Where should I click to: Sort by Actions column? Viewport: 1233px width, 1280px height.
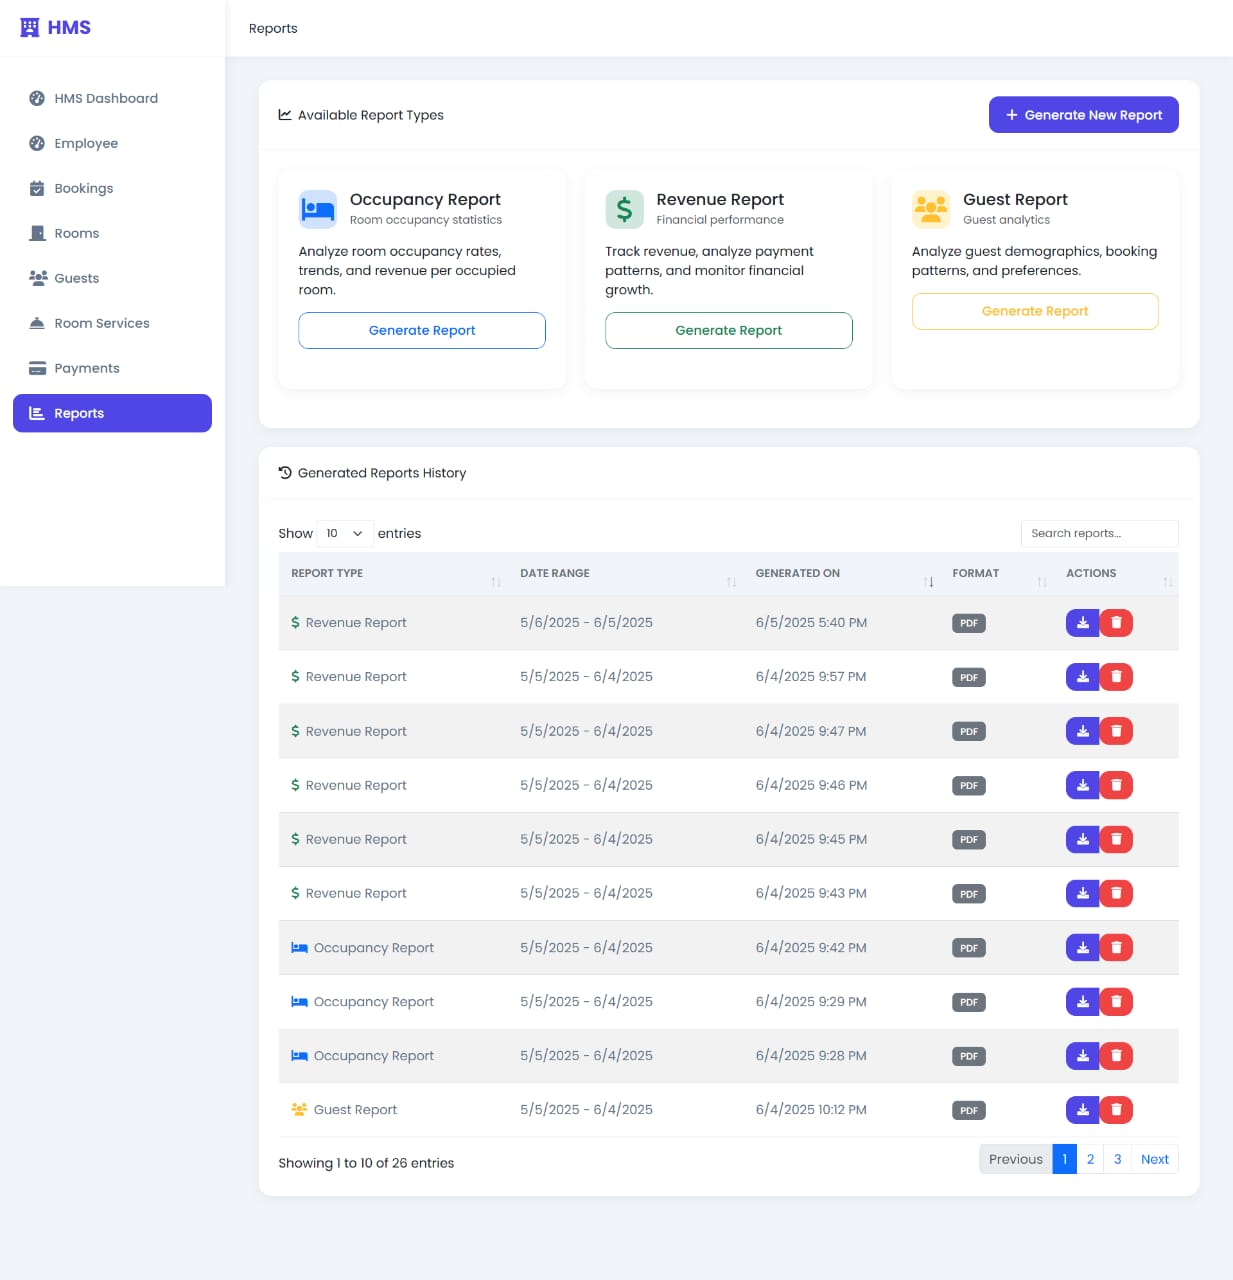(x=1116, y=573)
